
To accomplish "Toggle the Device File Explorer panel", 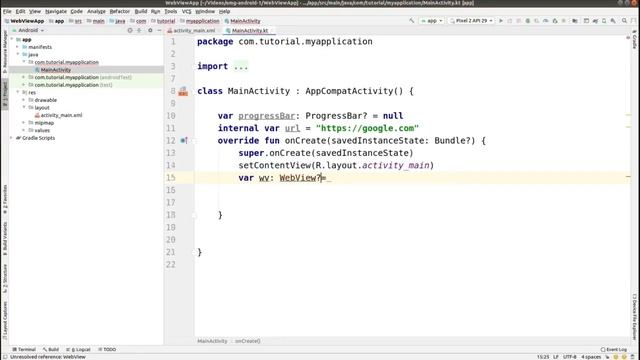I will [x=635, y=317].
